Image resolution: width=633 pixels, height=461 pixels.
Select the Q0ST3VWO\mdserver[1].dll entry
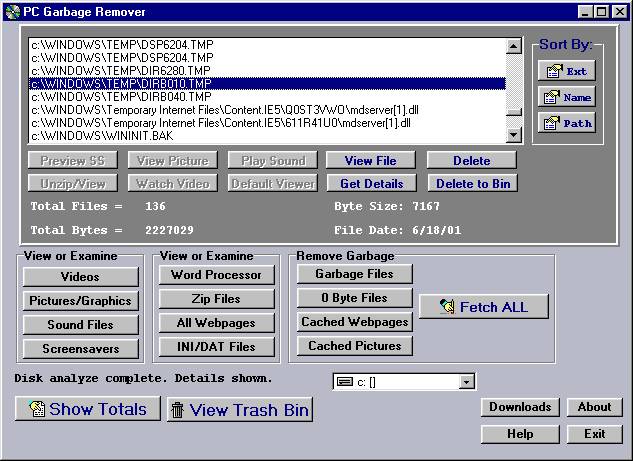pos(267,110)
